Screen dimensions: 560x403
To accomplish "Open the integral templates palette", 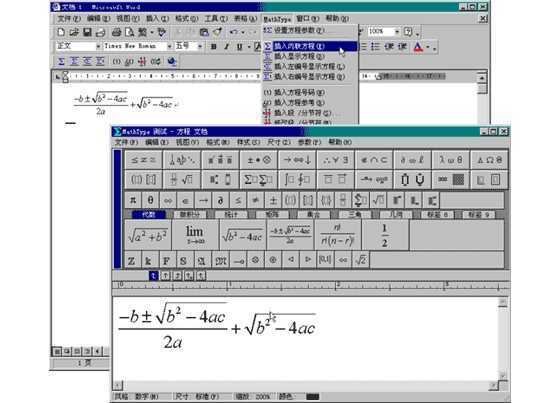I will (x=298, y=179).
